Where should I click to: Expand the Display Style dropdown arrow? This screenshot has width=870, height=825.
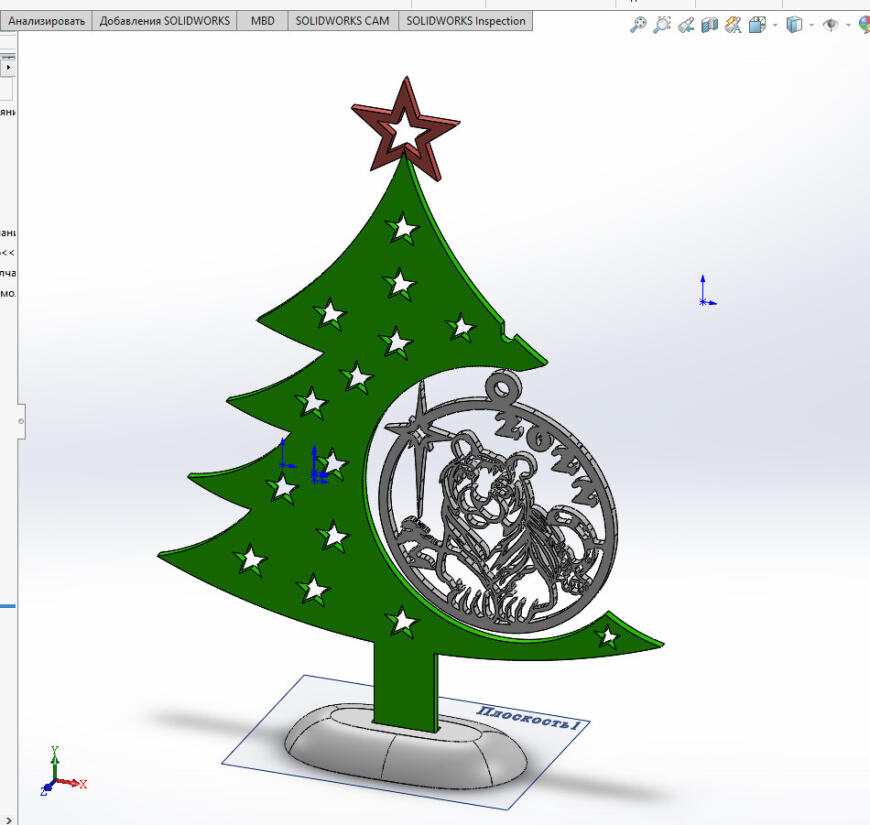coord(812,26)
